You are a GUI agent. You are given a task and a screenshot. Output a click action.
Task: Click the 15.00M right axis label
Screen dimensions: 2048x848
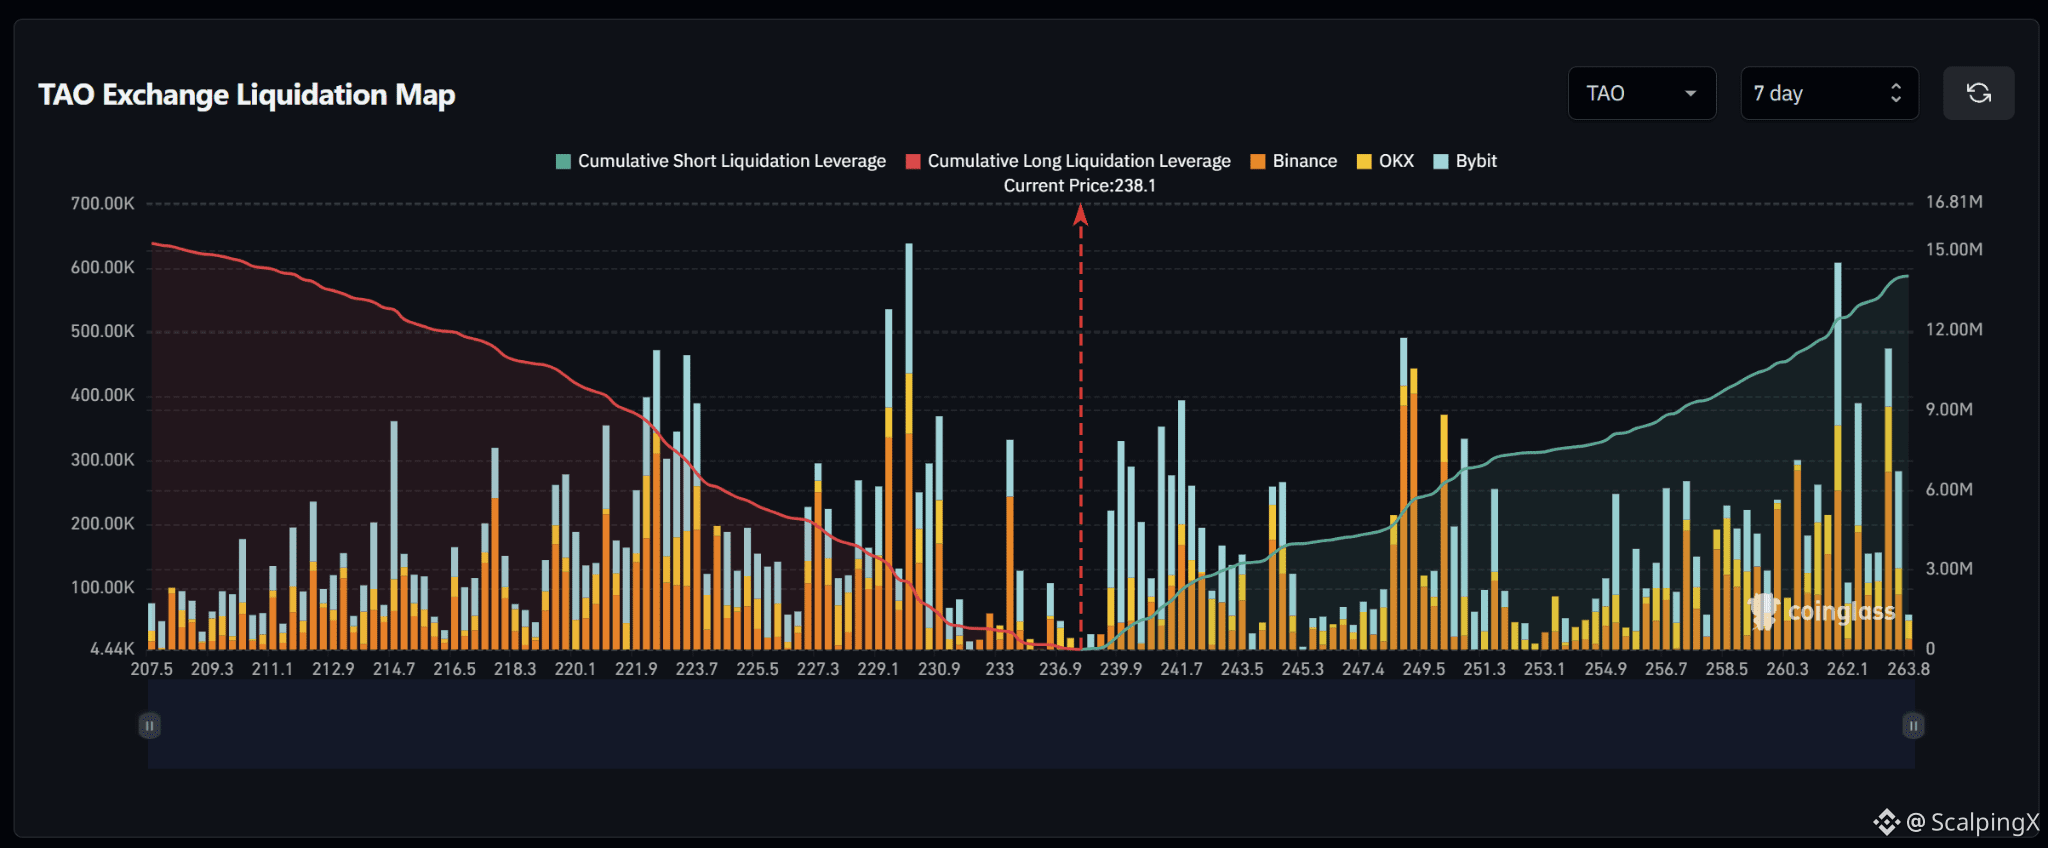(x=1954, y=249)
